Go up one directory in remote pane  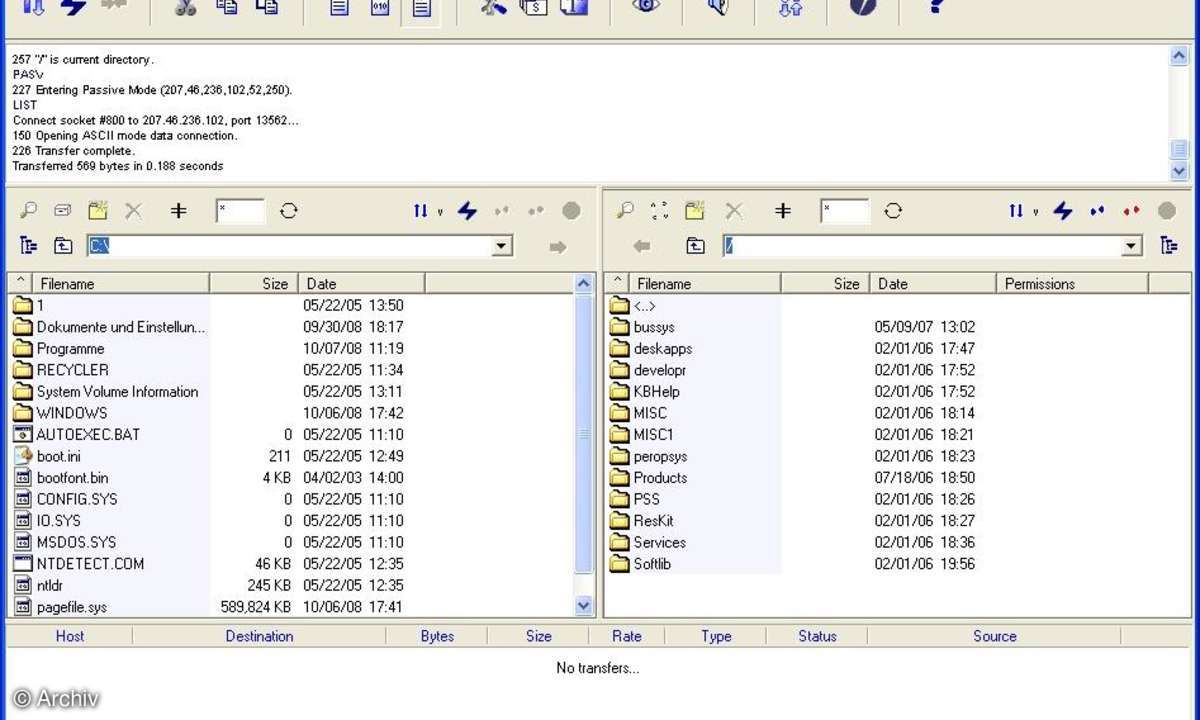tap(695, 246)
